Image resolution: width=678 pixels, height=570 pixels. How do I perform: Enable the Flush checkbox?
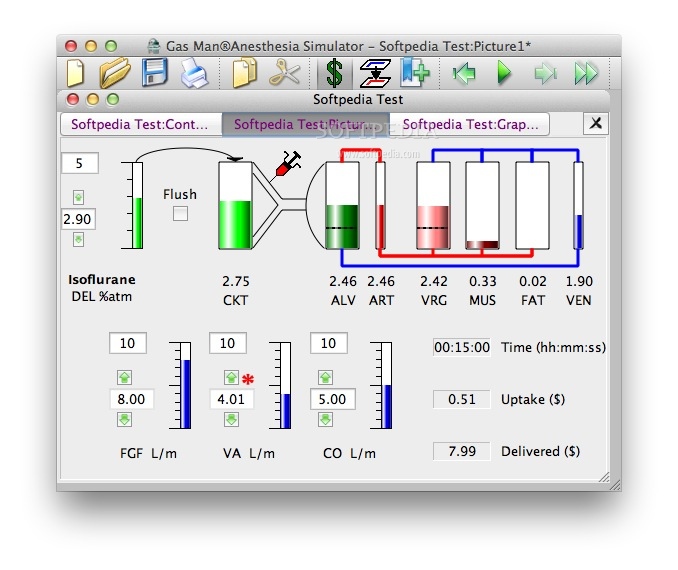(x=180, y=214)
